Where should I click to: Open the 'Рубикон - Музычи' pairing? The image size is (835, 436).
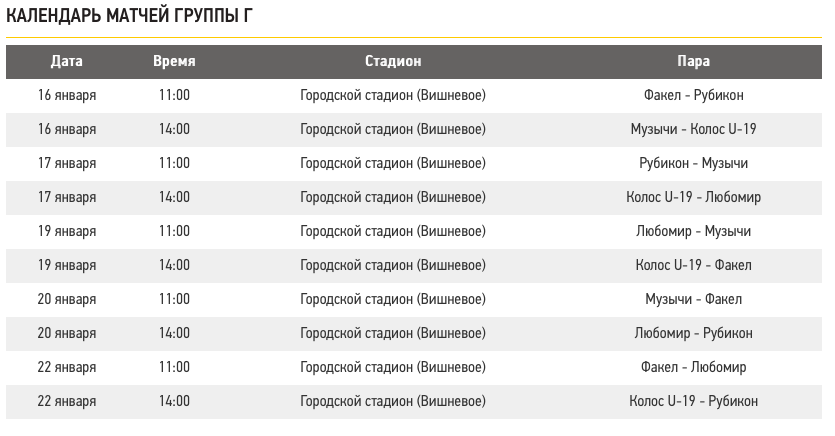[693, 163]
